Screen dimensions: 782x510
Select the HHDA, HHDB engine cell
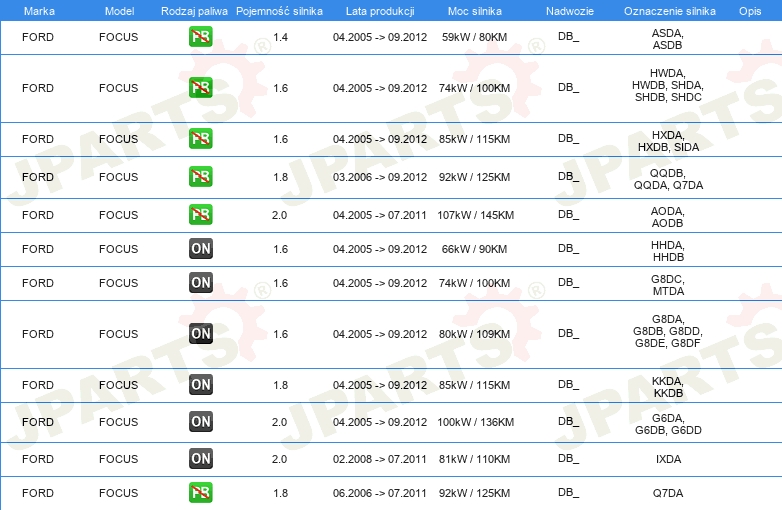click(668, 251)
